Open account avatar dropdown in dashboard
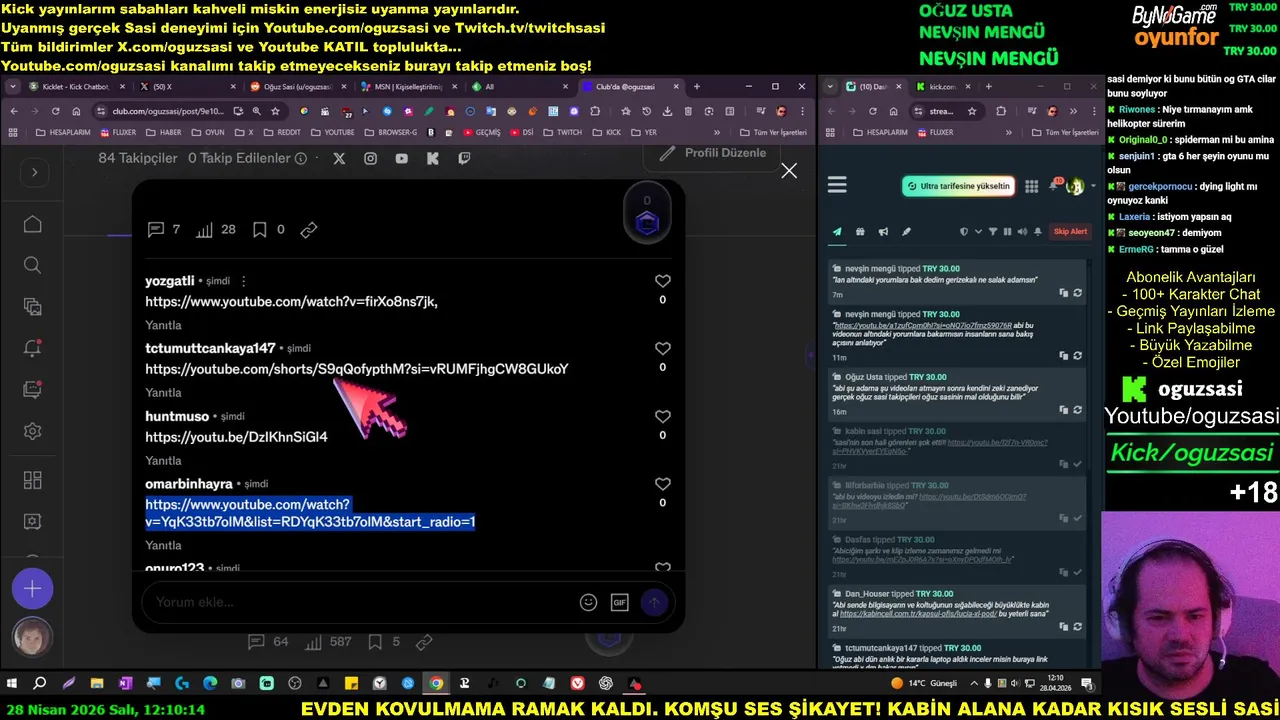This screenshot has width=1280, height=720. (x=1079, y=187)
